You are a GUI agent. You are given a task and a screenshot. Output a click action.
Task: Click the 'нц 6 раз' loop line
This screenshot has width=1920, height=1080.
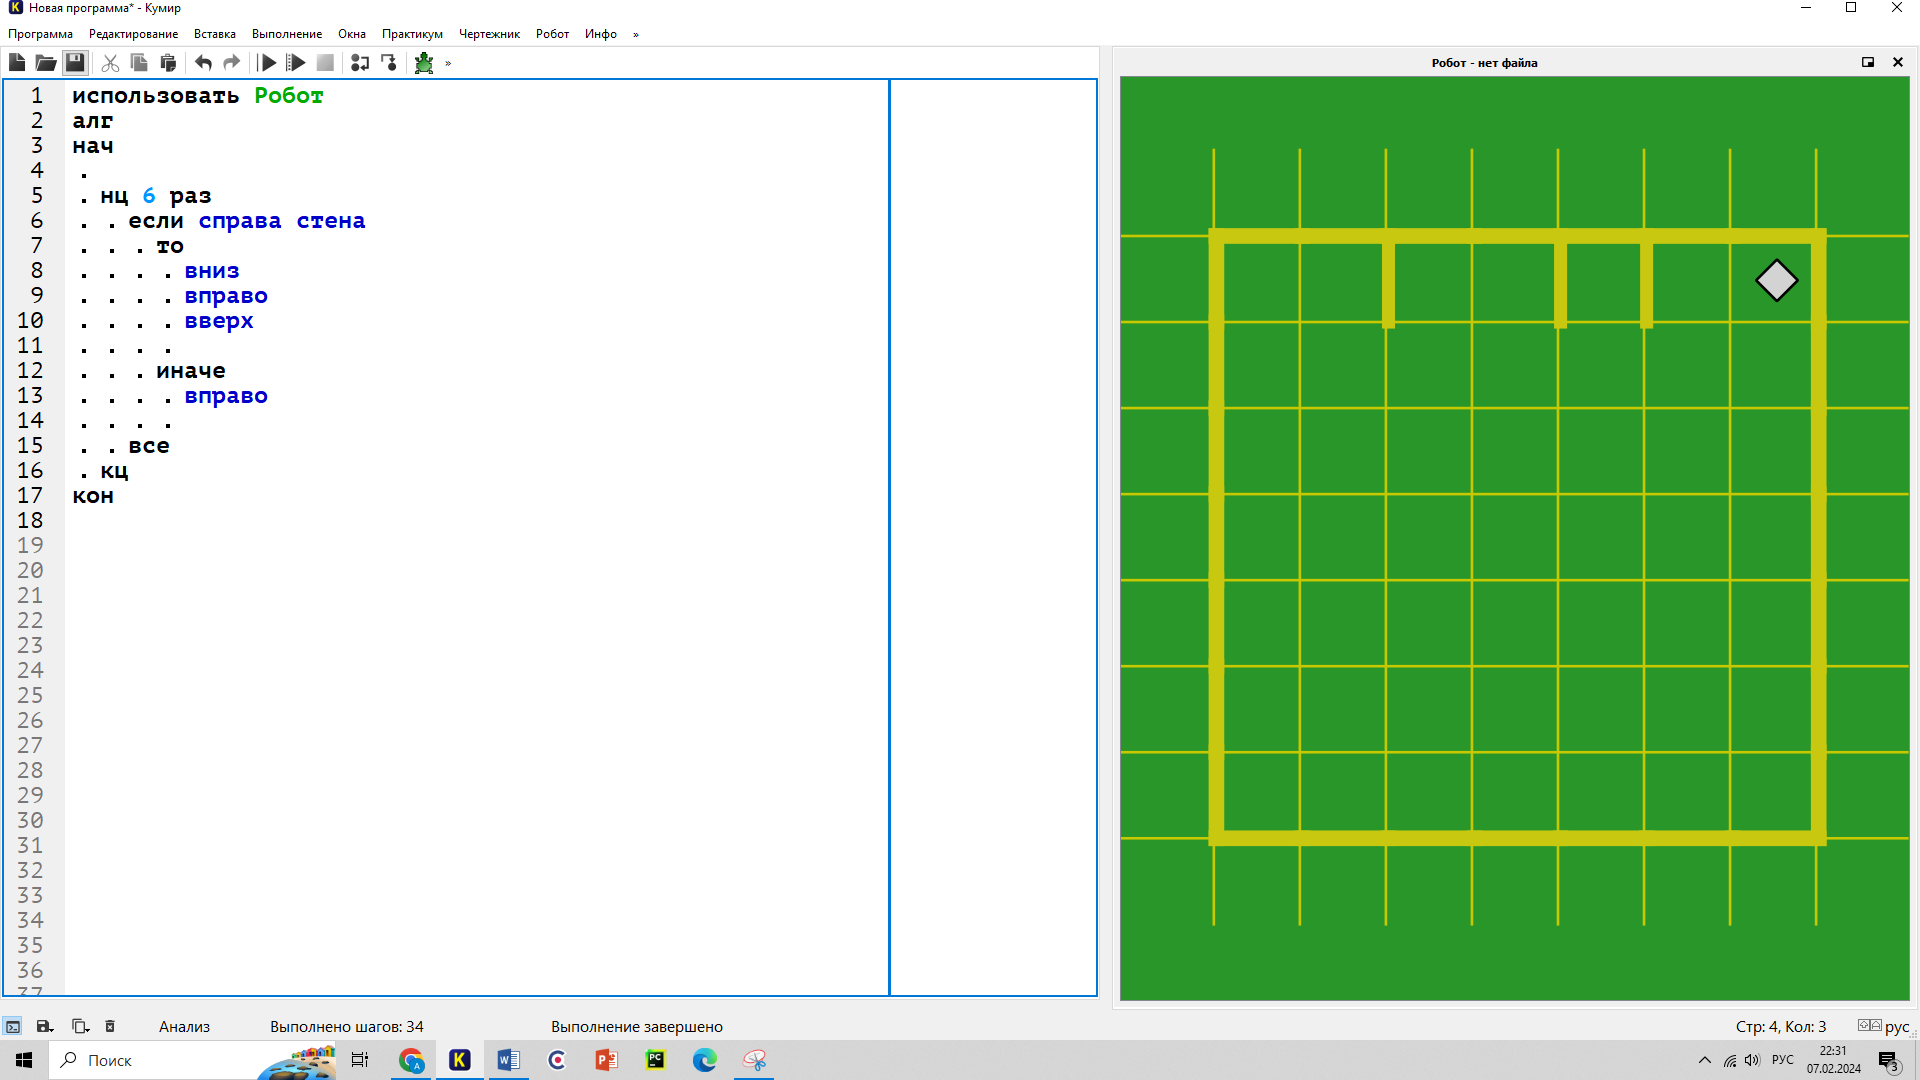(155, 196)
